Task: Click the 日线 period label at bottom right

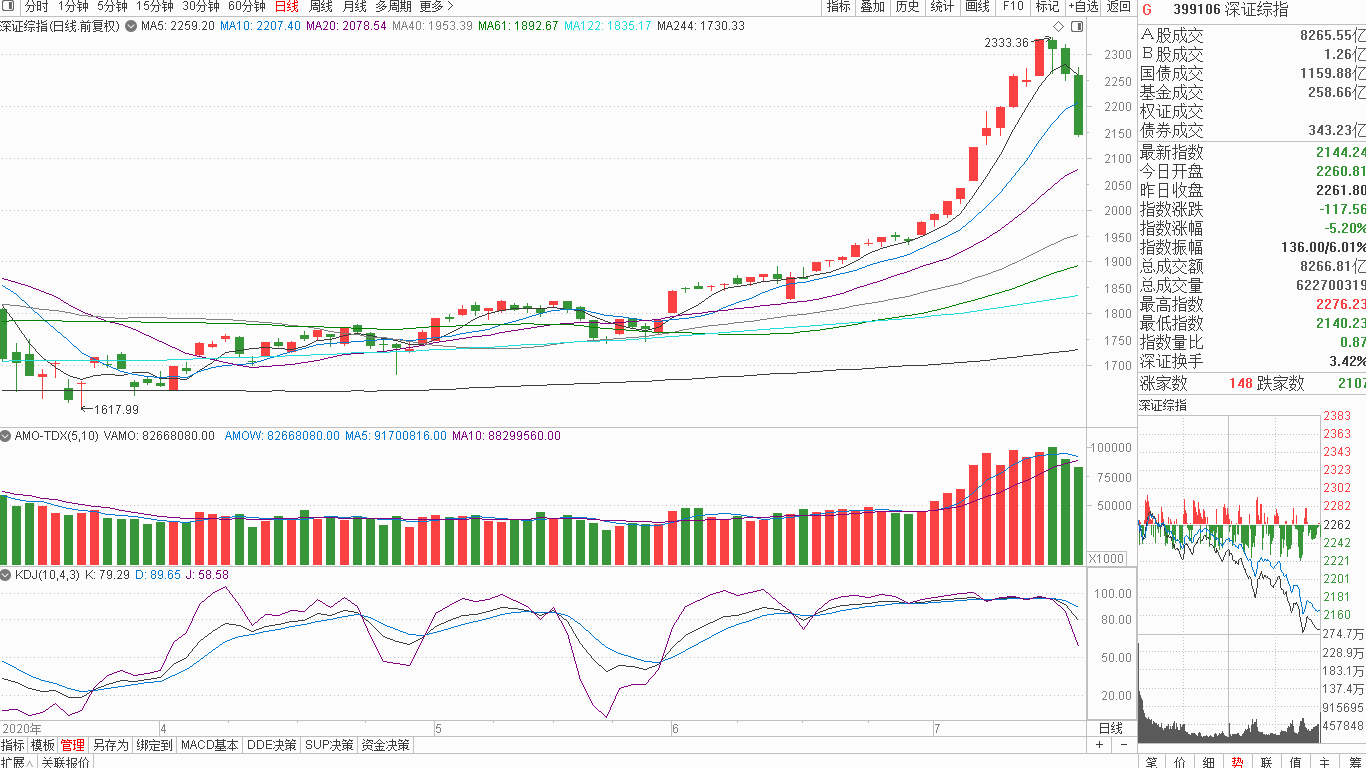Action: click(1111, 728)
